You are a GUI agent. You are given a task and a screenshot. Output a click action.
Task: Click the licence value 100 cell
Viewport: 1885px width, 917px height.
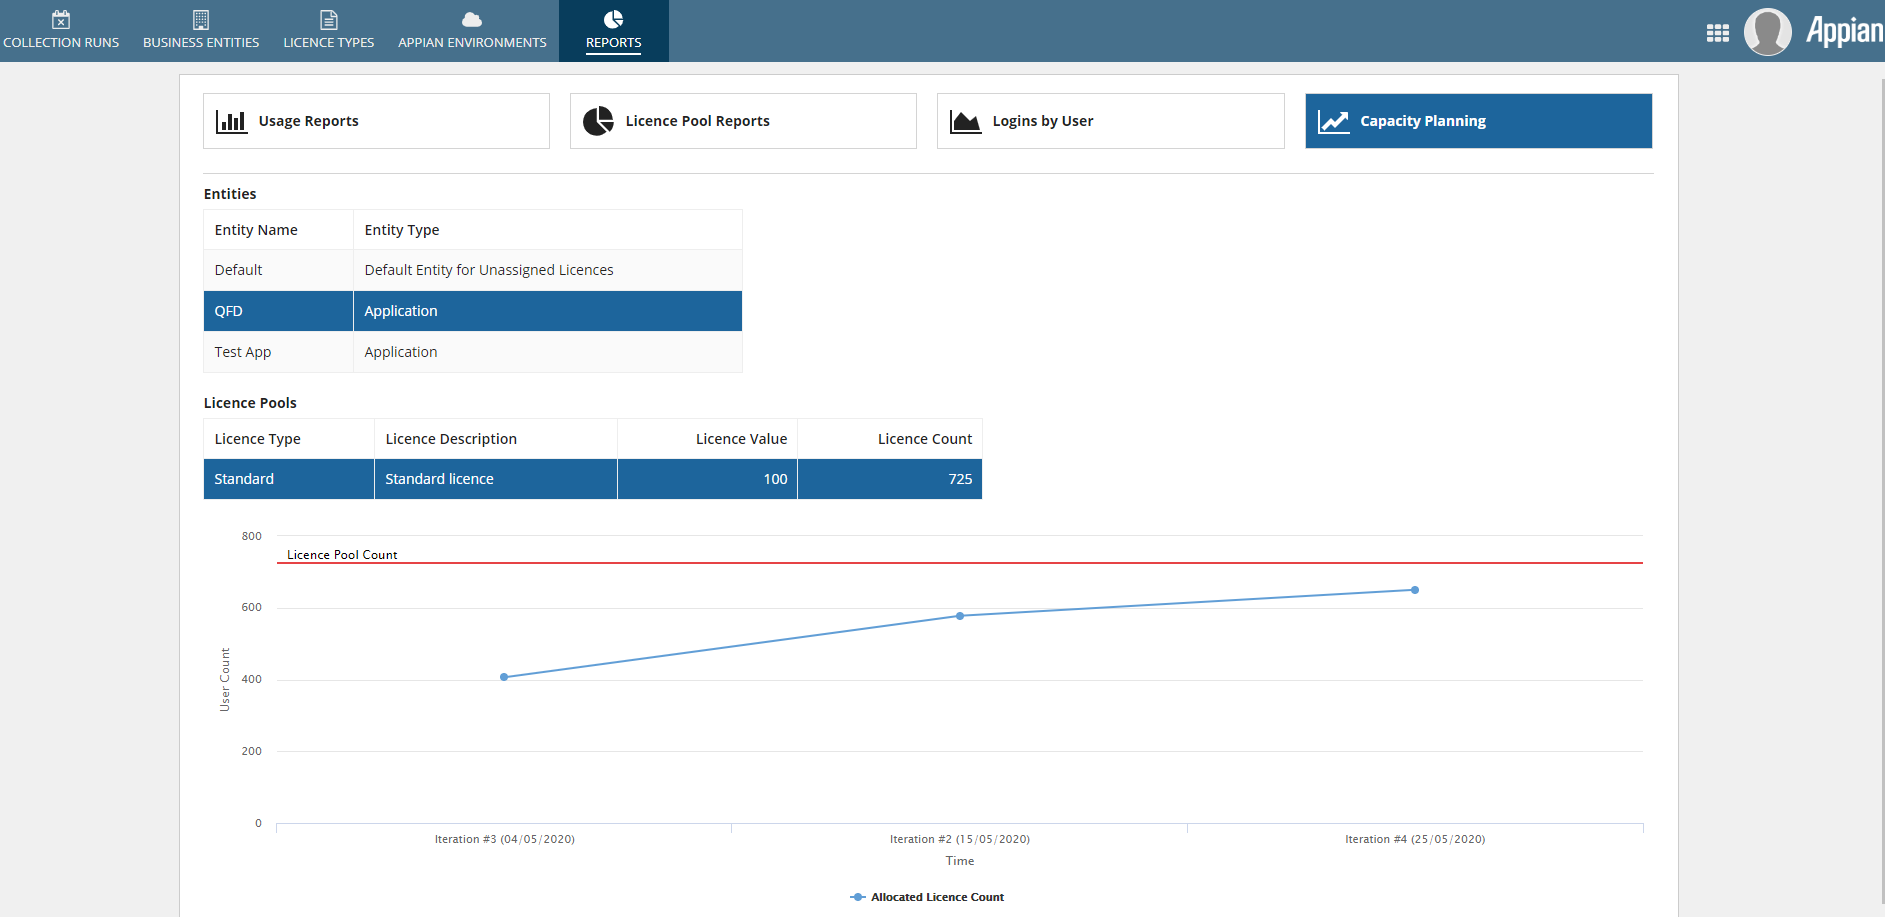(707, 479)
